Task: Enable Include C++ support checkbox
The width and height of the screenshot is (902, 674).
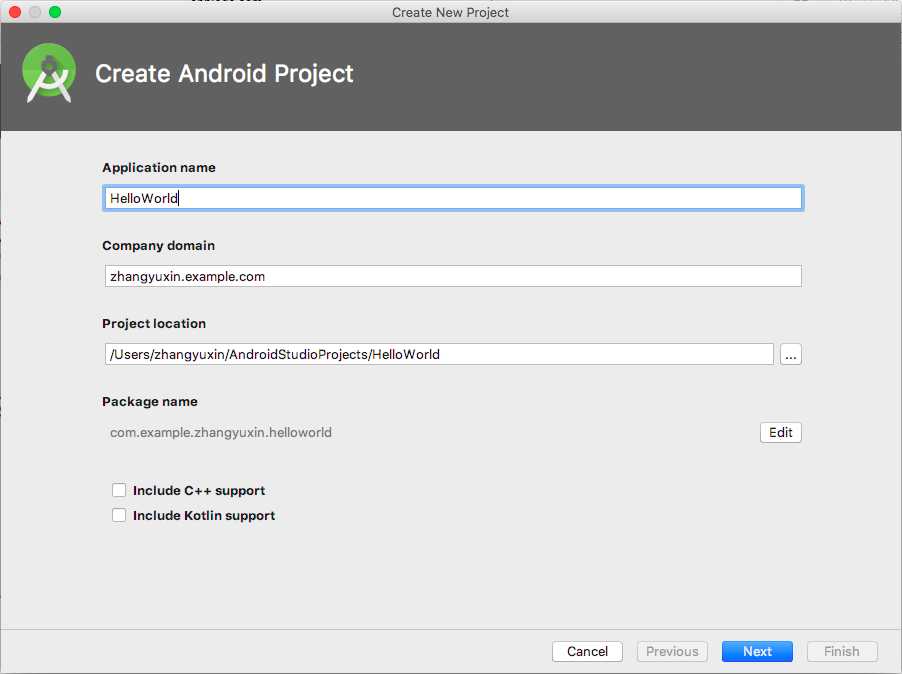Action: (119, 490)
